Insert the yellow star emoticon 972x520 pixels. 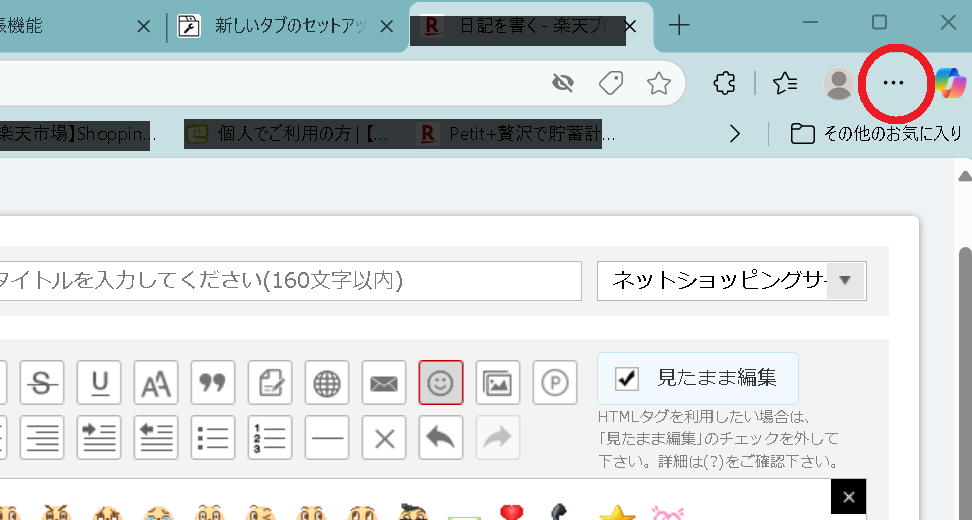(617, 513)
